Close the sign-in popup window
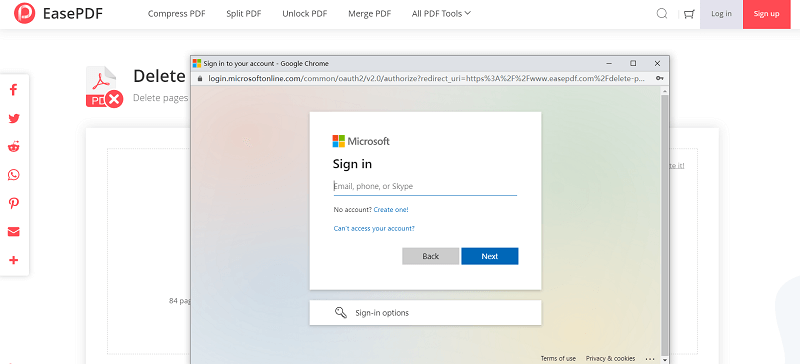 coord(657,63)
